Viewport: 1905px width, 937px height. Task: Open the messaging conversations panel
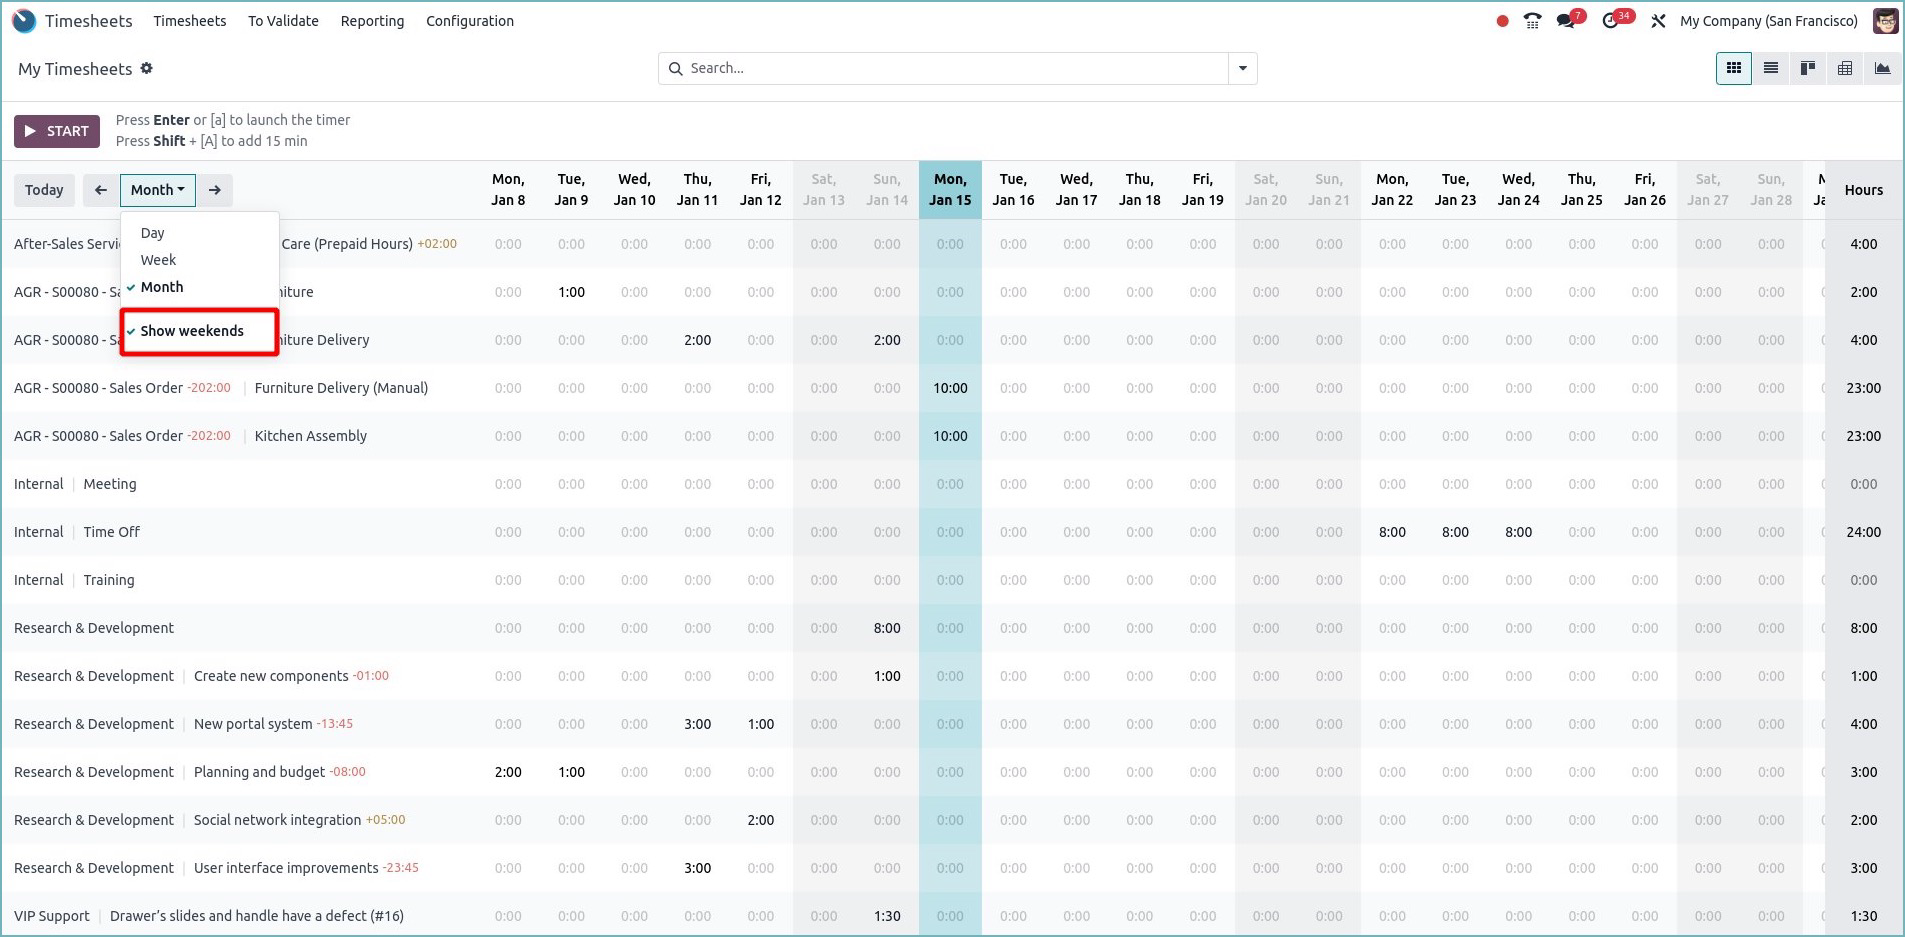(x=1565, y=20)
